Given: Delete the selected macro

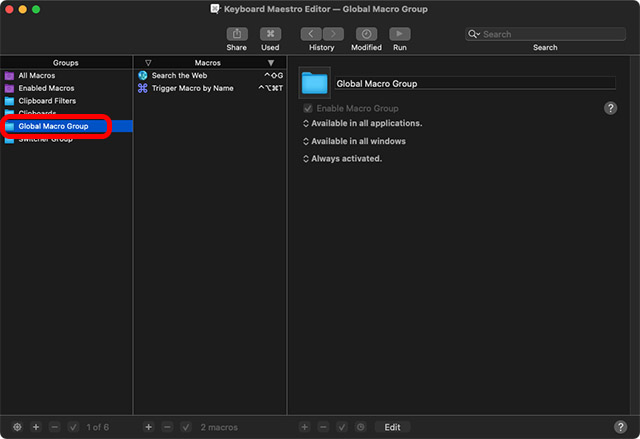Looking at the screenshot, I should click(167, 427).
